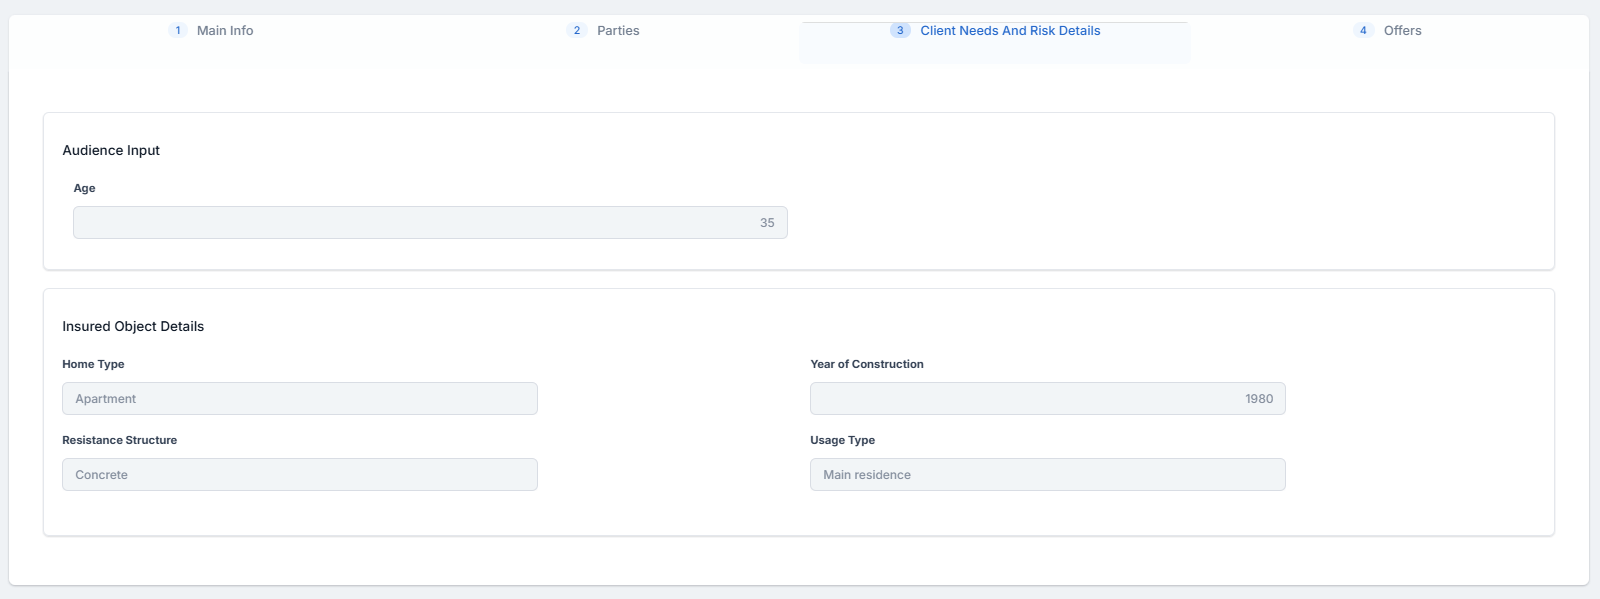The image size is (1600, 599).
Task: Click the Age field label
Action: 85,189
